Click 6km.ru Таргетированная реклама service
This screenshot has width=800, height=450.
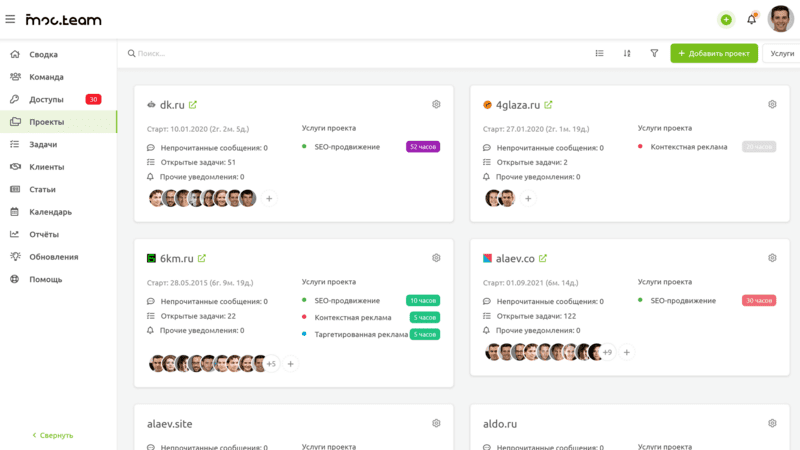click(361, 334)
